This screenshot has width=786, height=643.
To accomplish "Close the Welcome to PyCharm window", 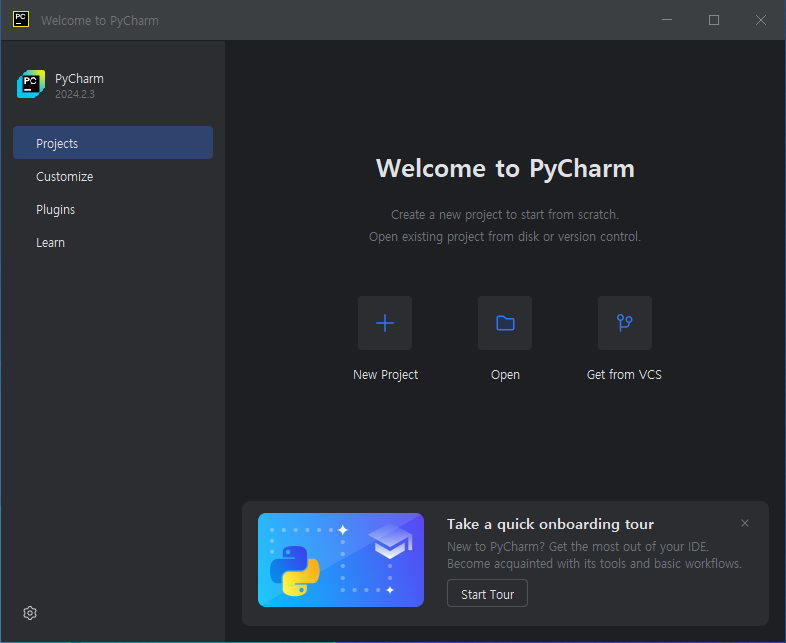I will [761, 20].
